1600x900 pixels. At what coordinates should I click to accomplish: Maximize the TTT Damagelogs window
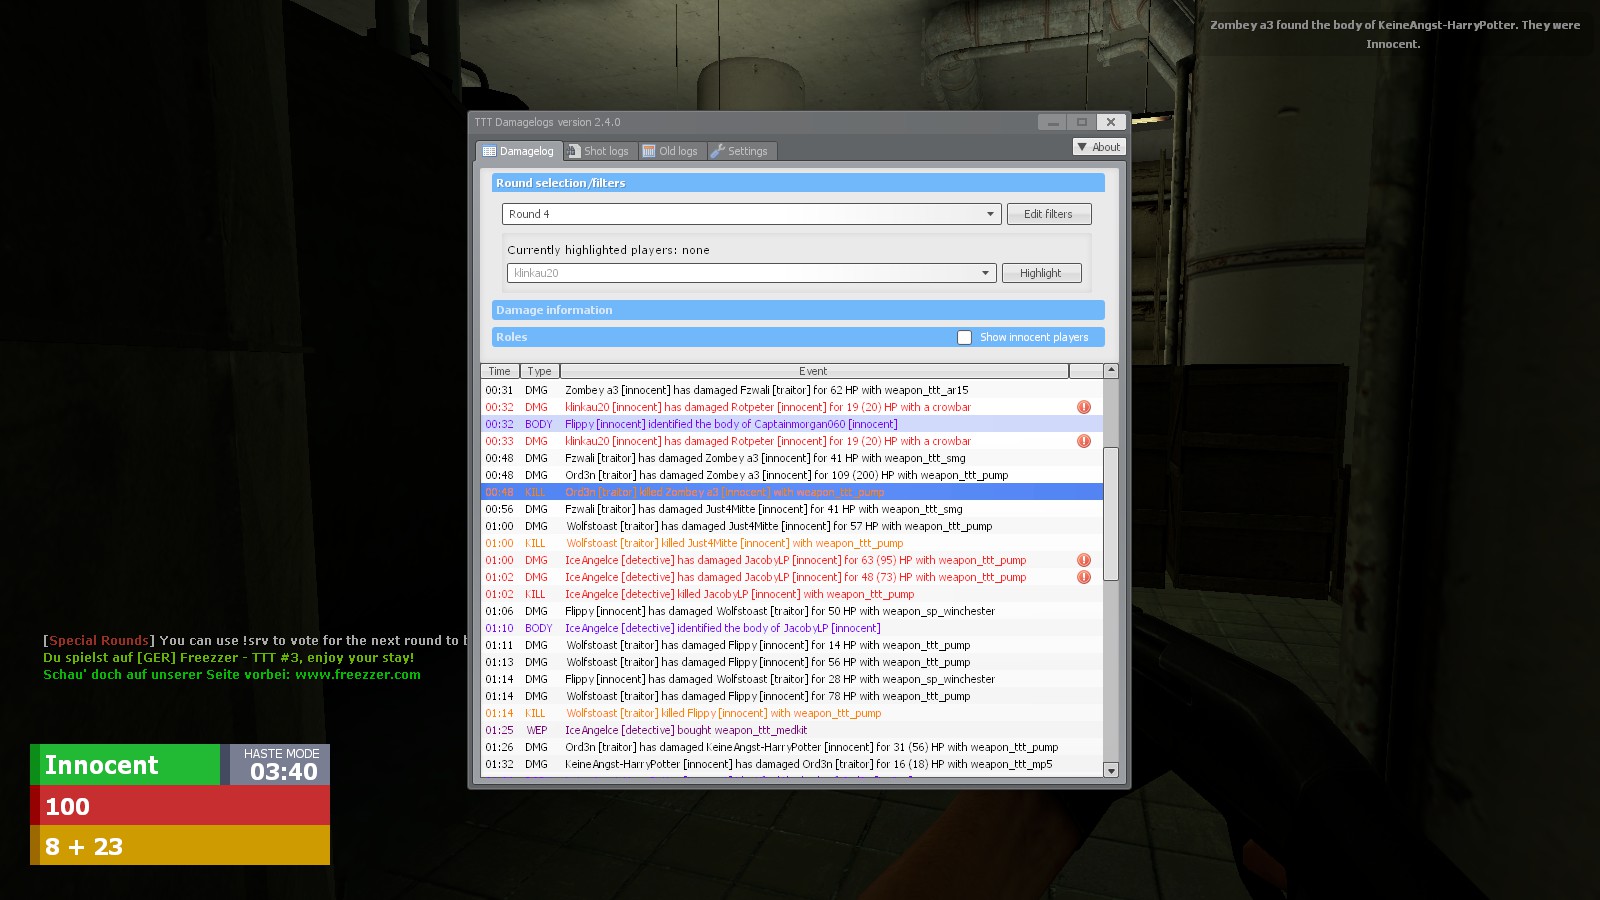pos(1081,122)
